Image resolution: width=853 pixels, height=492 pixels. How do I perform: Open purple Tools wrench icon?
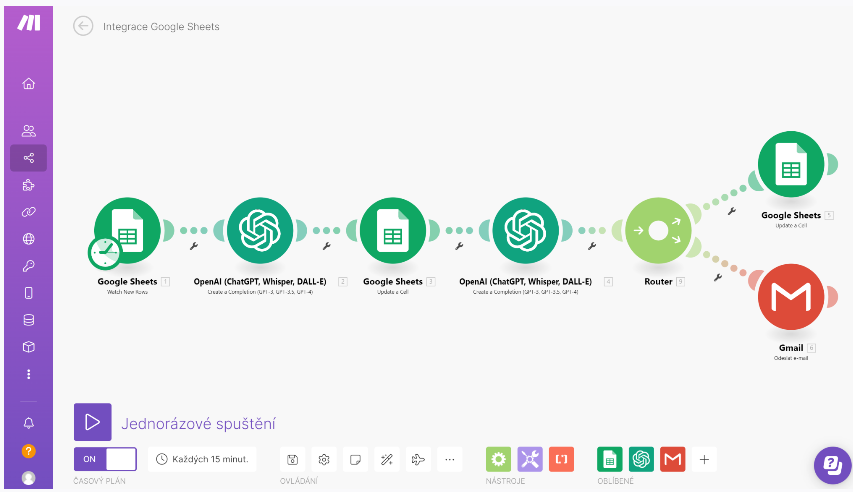click(x=530, y=459)
